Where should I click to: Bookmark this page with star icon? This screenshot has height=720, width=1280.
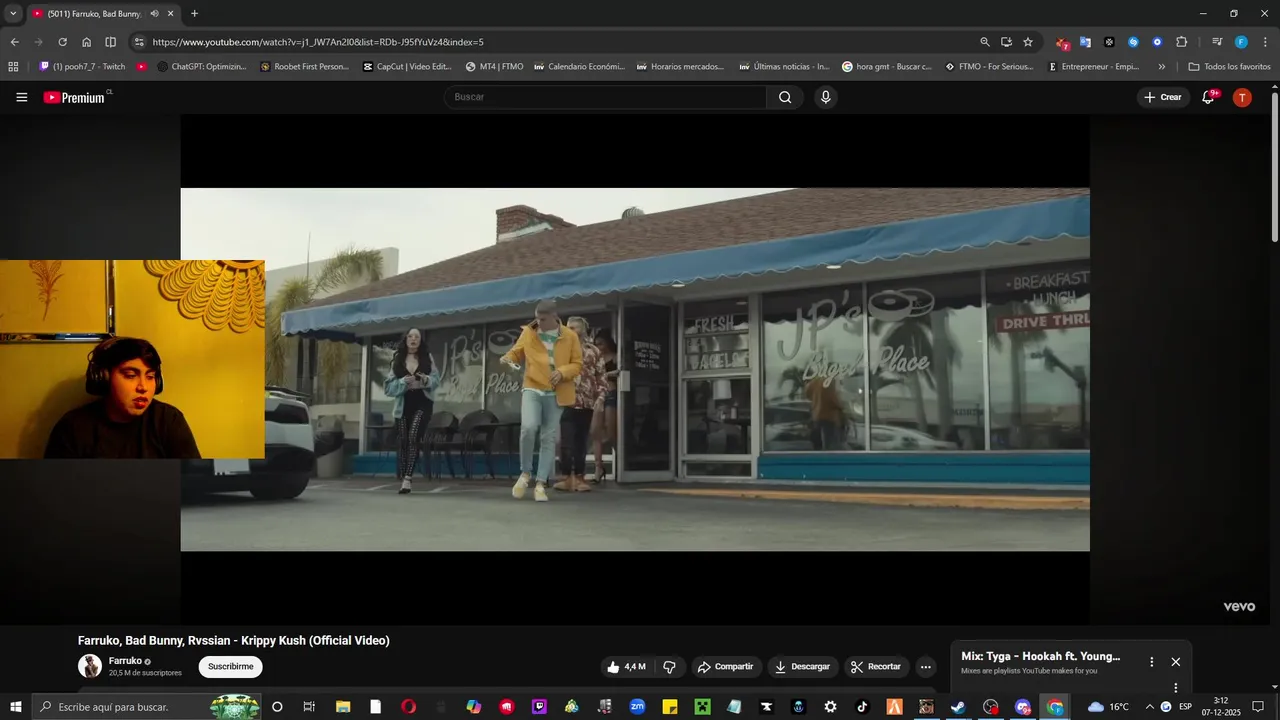pyautogui.click(x=1028, y=42)
